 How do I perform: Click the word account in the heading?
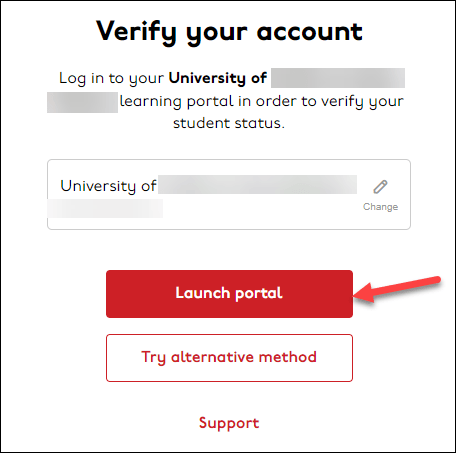coord(310,32)
